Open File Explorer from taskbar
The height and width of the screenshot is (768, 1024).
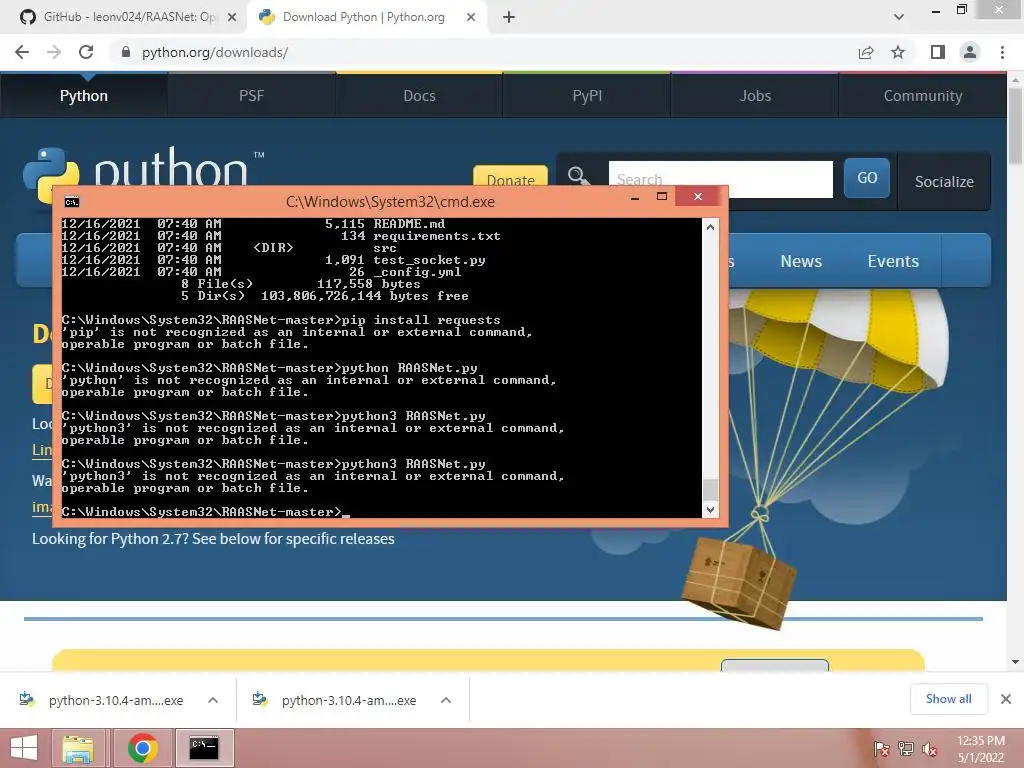[x=78, y=748]
